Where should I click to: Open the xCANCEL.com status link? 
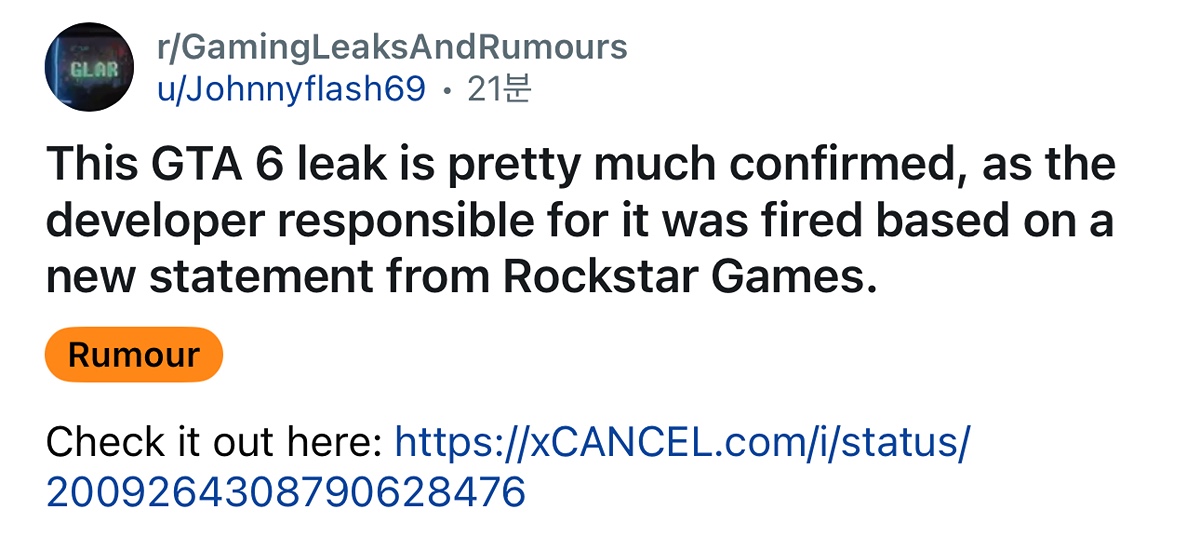682,441
